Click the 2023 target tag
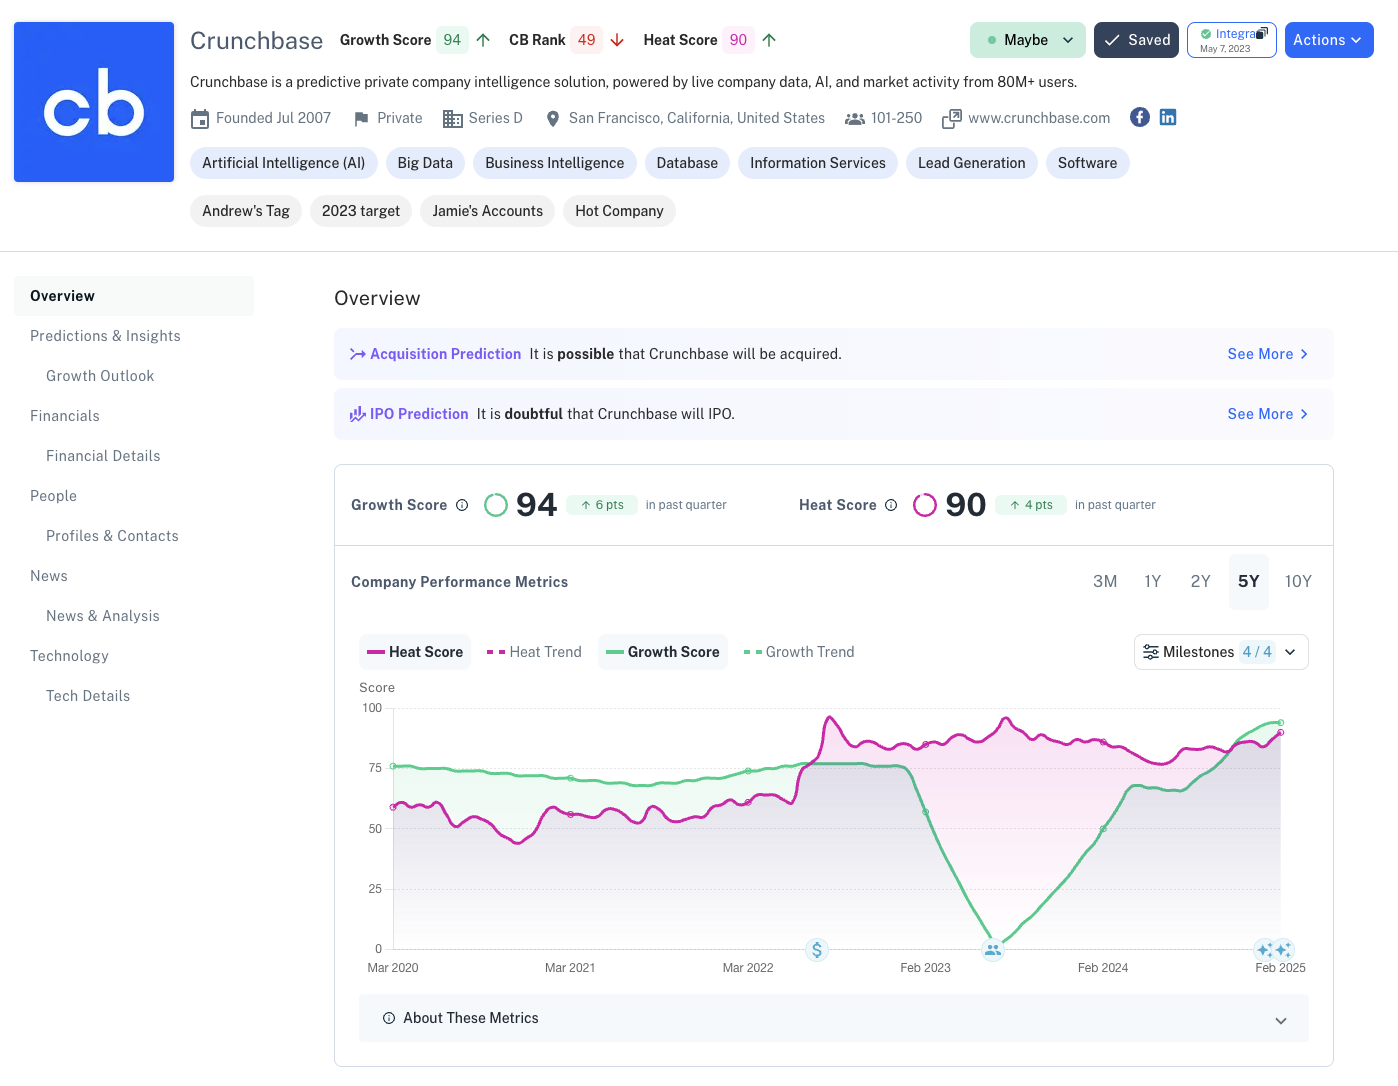This screenshot has height=1086, width=1398. pyautogui.click(x=361, y=211)
